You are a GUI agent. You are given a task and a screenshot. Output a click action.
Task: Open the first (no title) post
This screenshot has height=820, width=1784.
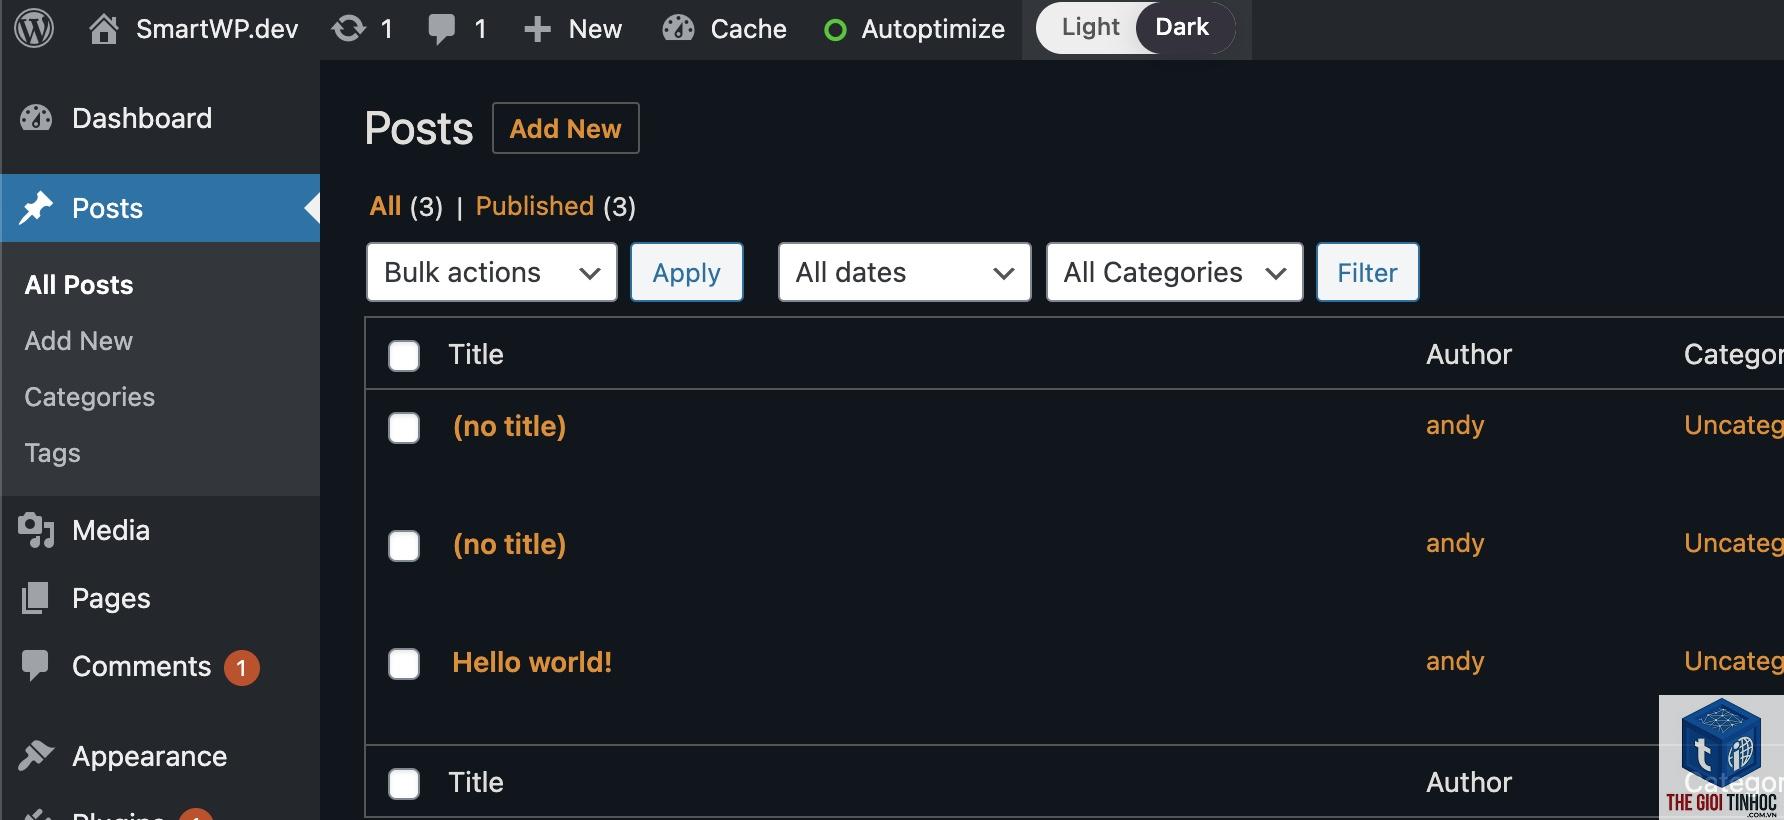point(510,426)
